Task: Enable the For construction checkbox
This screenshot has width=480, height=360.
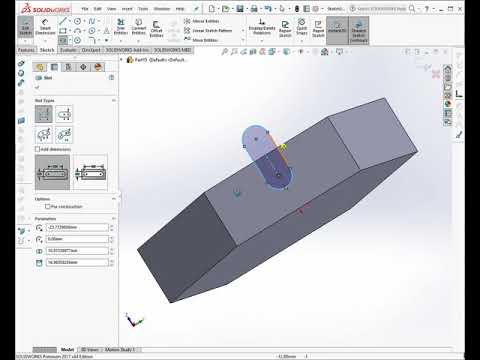Action: tap(48, 207)
